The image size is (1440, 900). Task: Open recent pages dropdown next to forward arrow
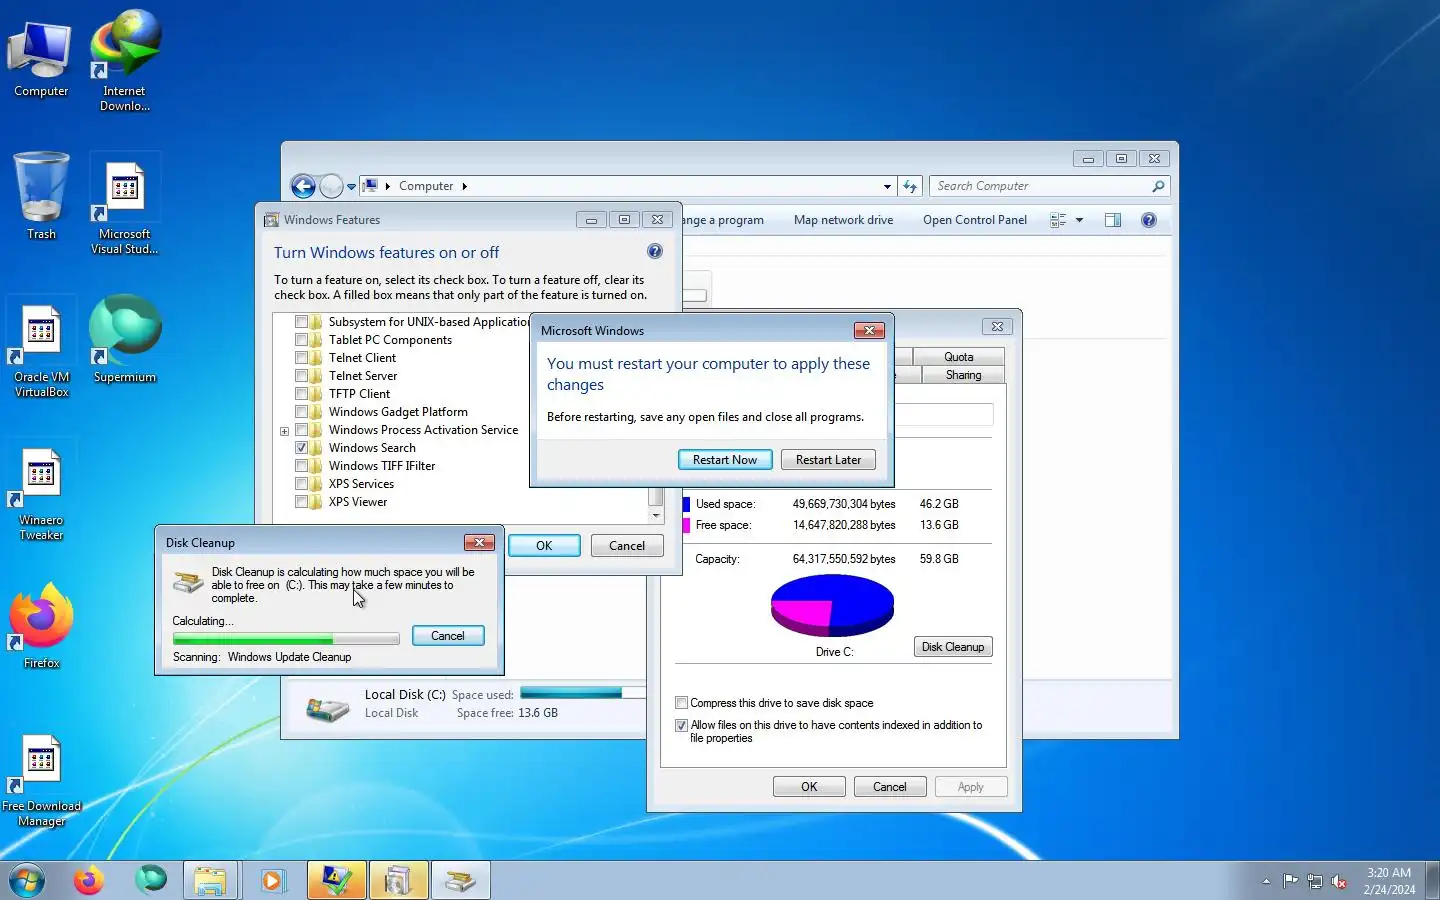pyautogui.click(x=351, y=187)
